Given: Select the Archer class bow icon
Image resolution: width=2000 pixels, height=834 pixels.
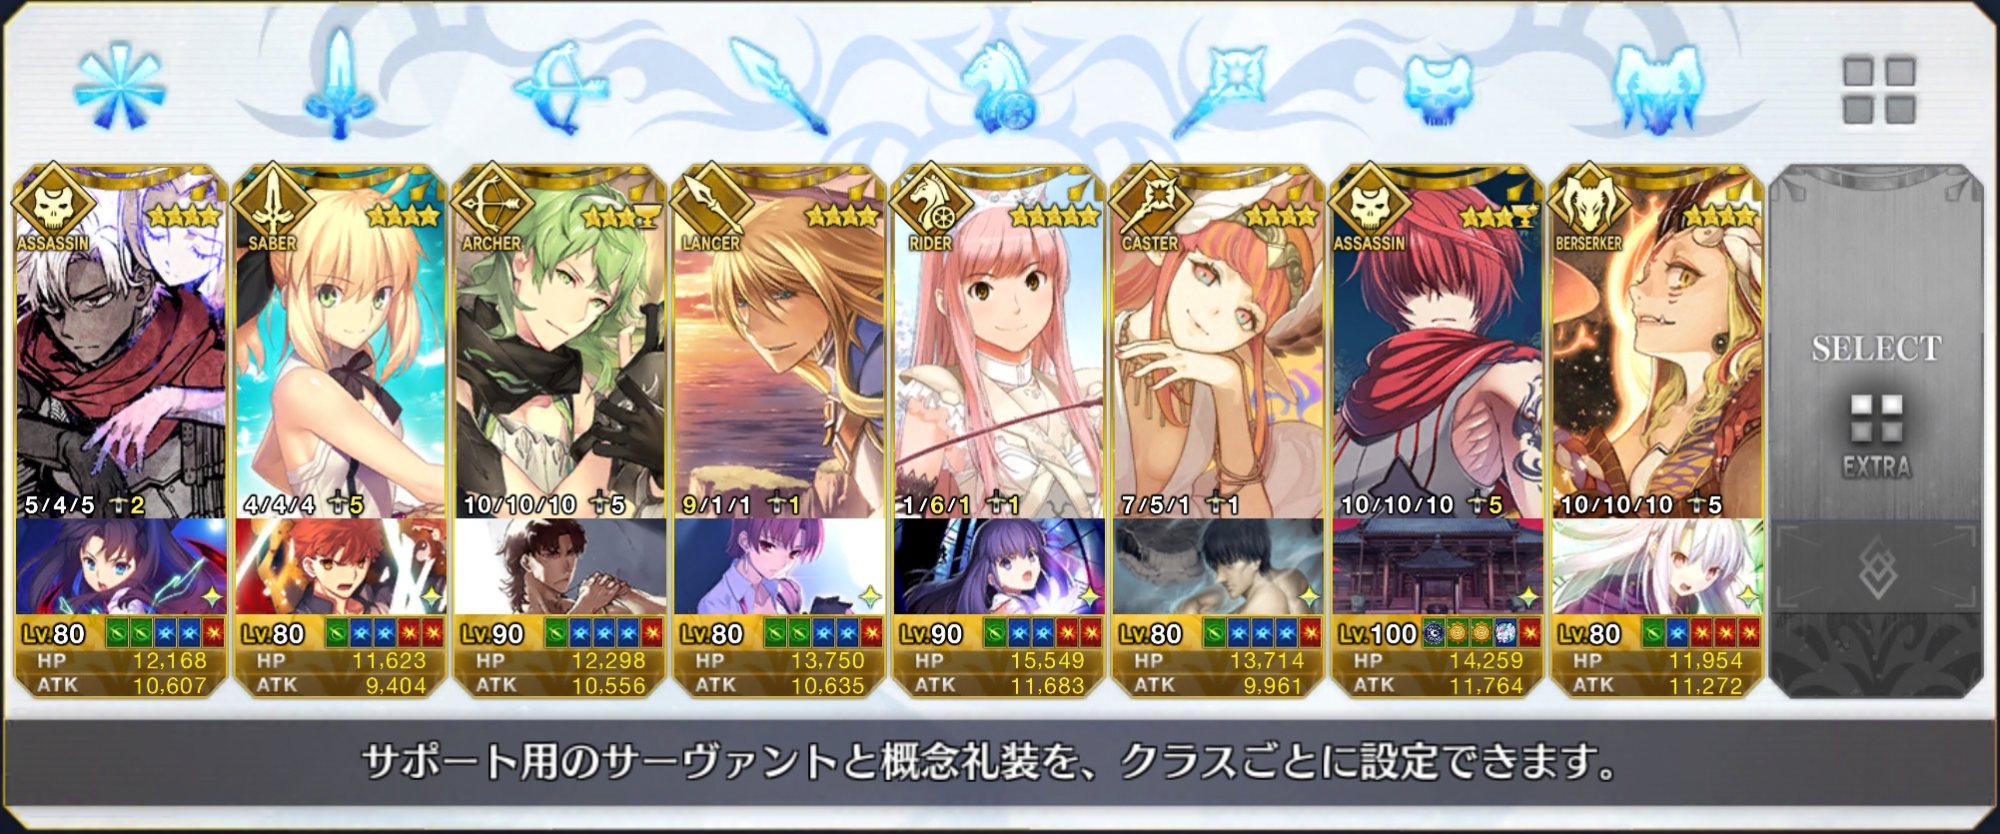Looking at the screenshot, I should tap(560, 87).
